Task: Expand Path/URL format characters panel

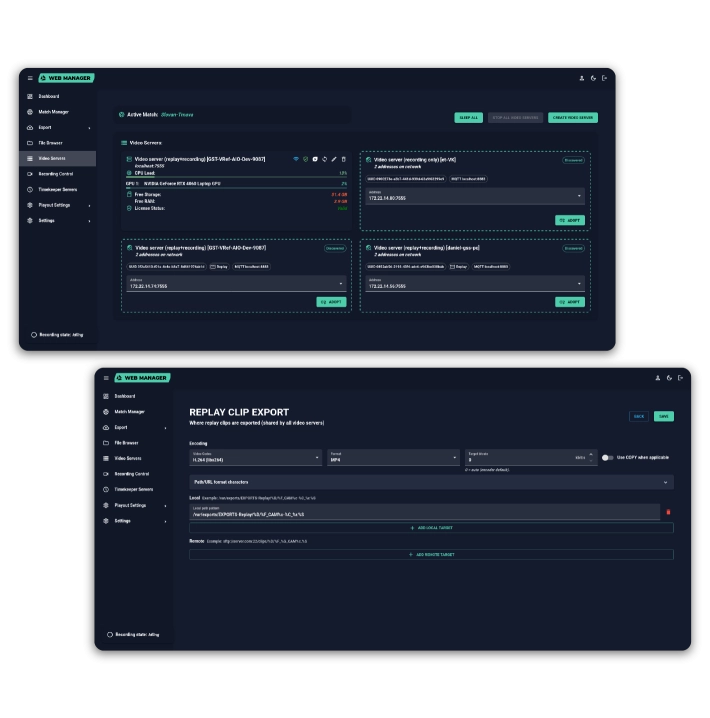Action: point(431,482)
